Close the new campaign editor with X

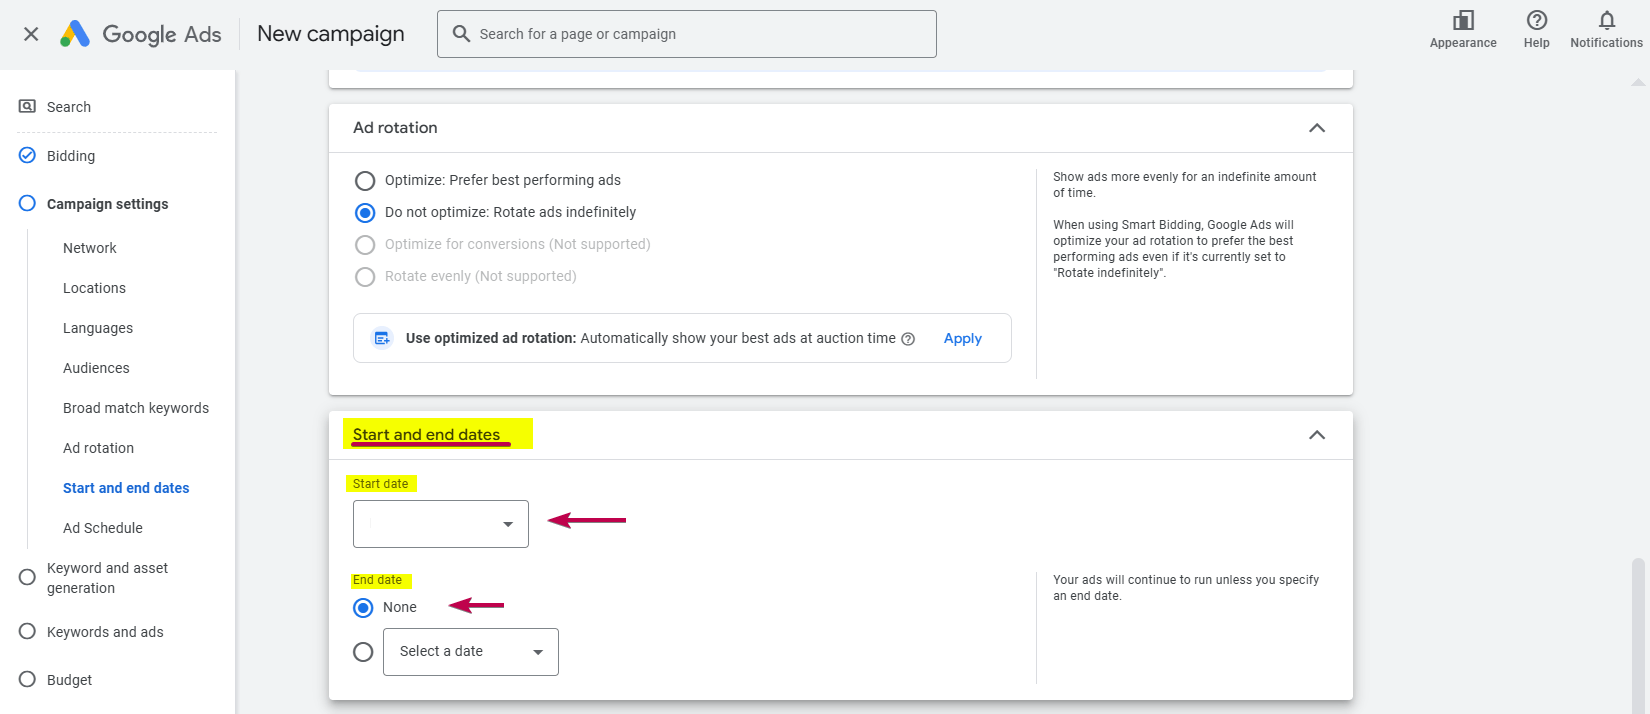point(31,34)
